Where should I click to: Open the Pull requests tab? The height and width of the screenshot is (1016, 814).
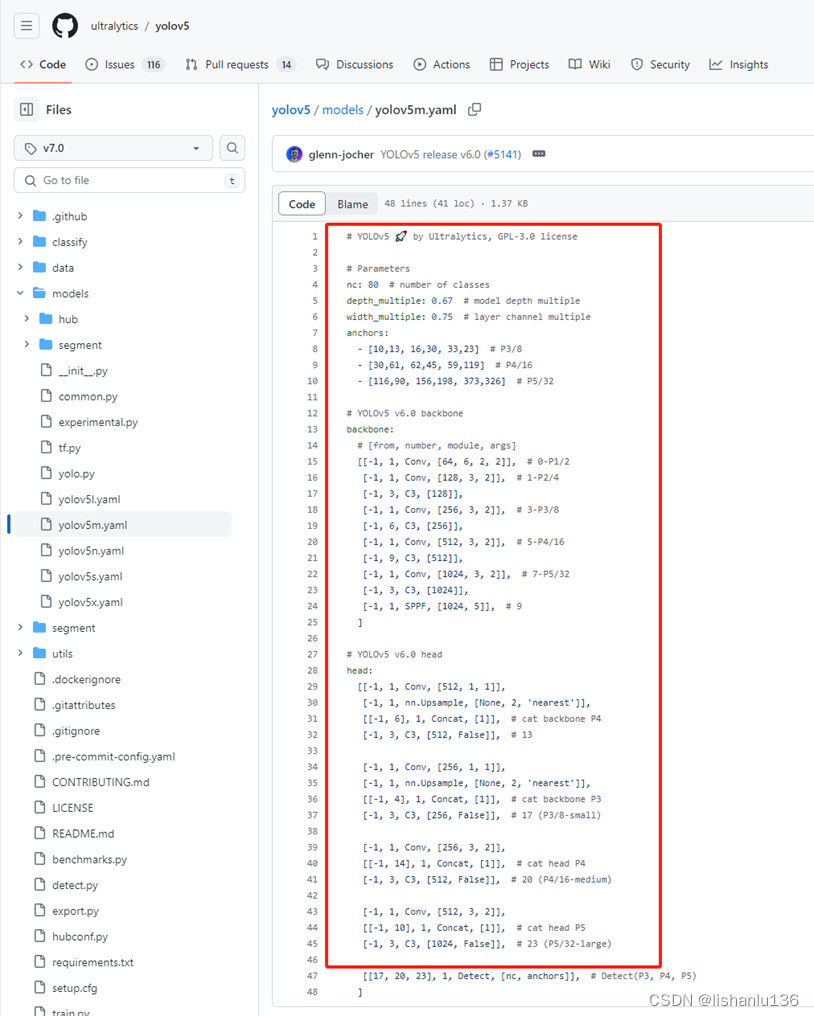[240, 64]
